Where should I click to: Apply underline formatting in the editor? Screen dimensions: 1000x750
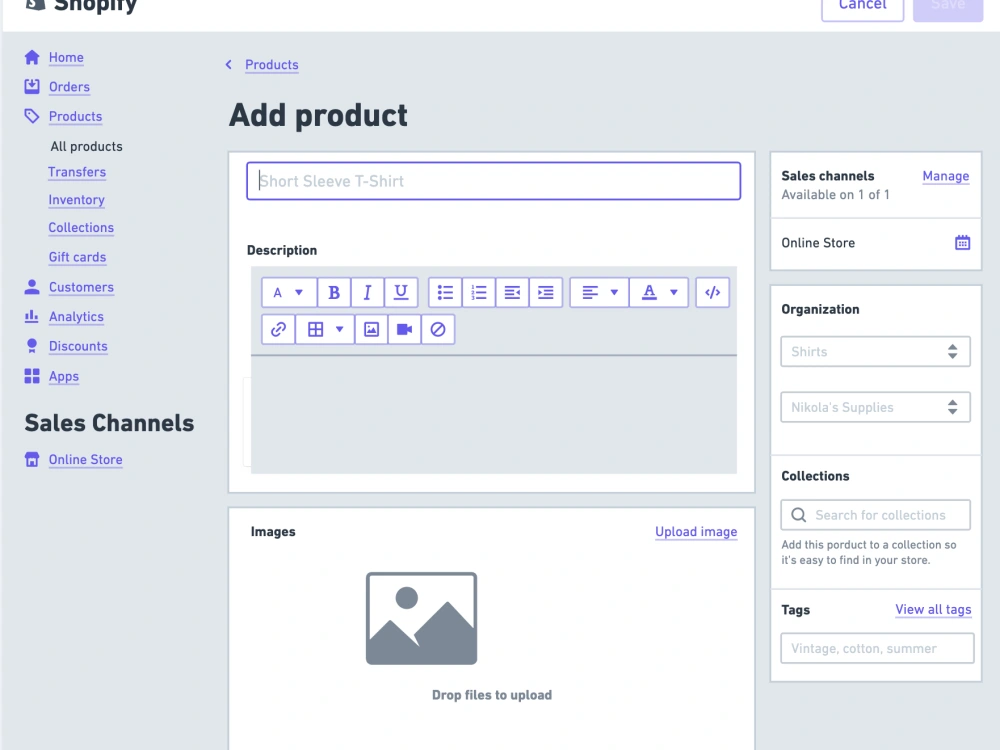[x=400, y=292]
